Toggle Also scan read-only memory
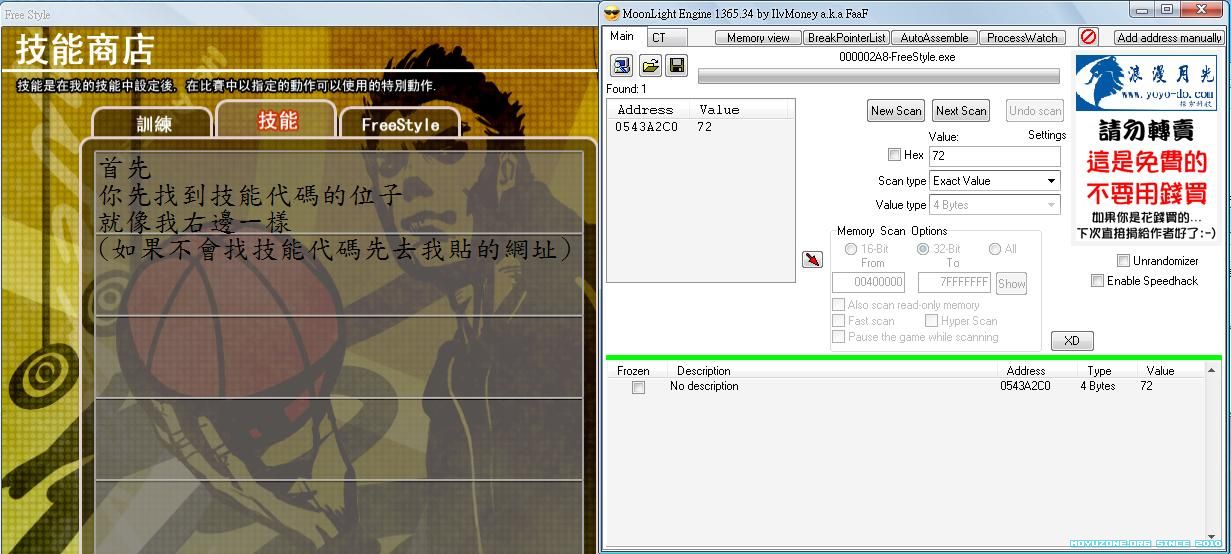Screen dimensions: 1231x554 (x=839, y=305)
